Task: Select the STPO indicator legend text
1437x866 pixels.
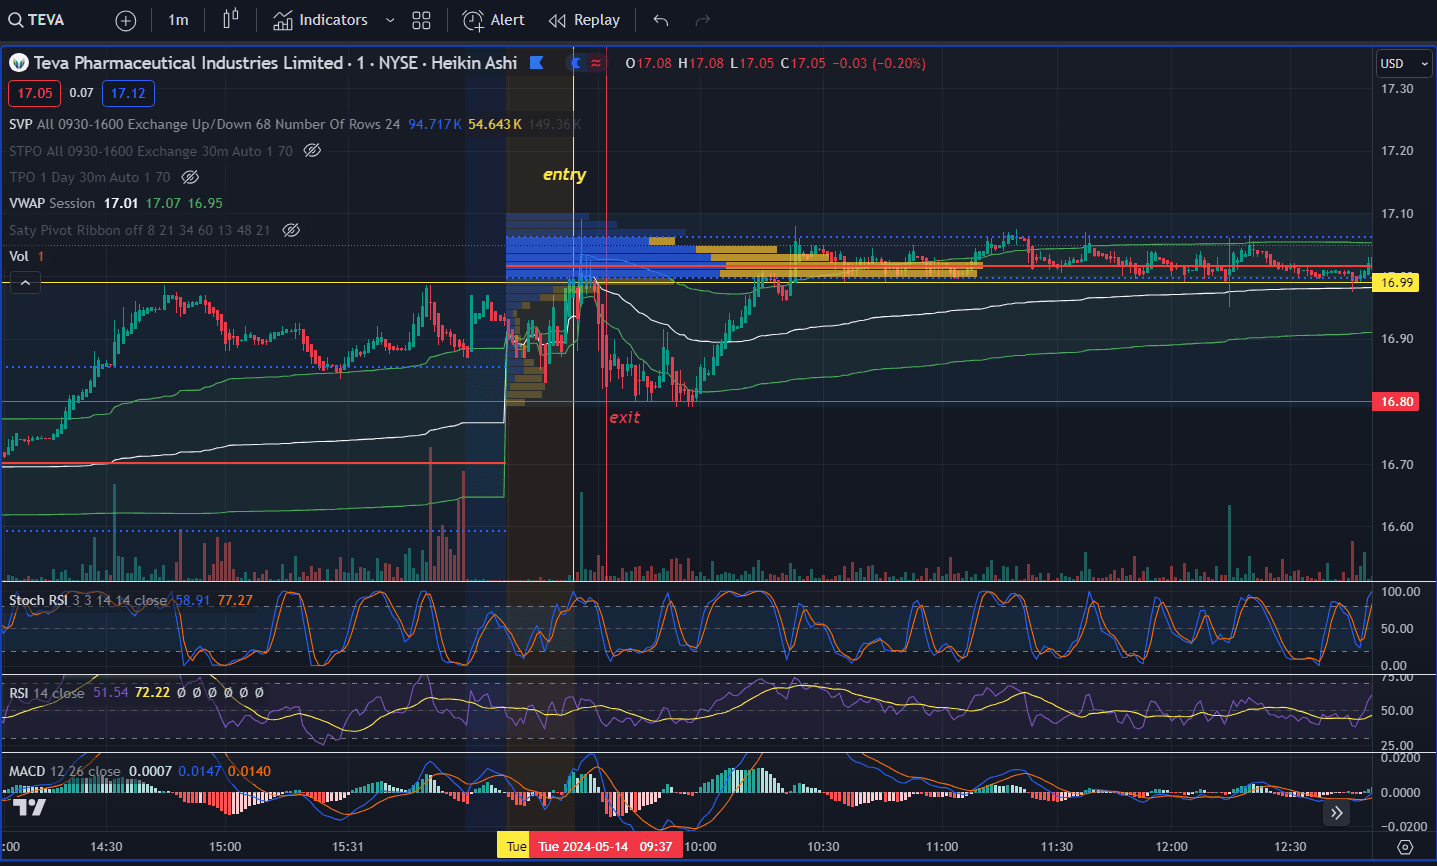Action: 151,151
